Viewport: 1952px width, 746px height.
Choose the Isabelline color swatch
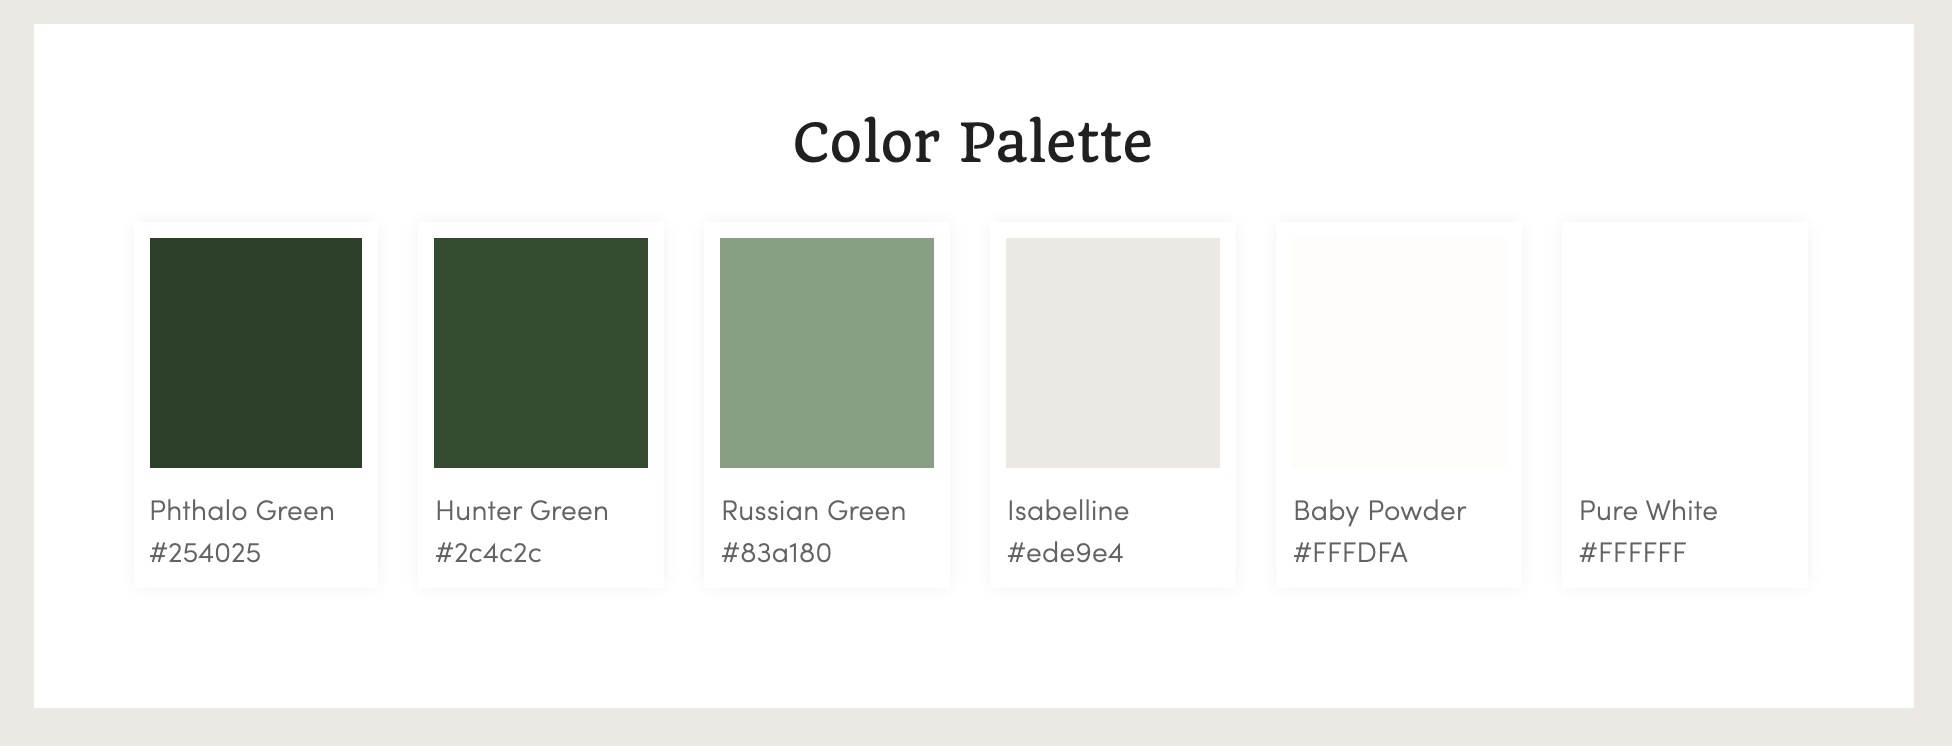1113,352
